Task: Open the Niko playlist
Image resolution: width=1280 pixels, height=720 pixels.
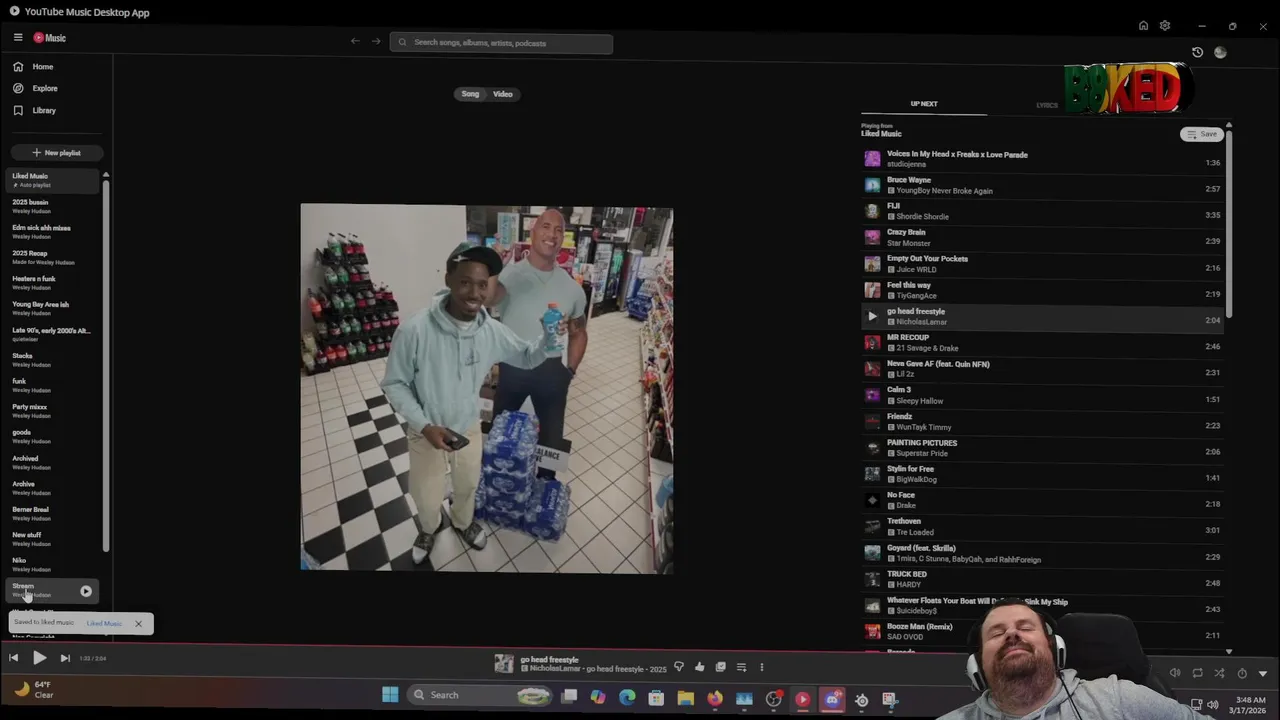Action: pyautogui.click(x=54, y=564)
